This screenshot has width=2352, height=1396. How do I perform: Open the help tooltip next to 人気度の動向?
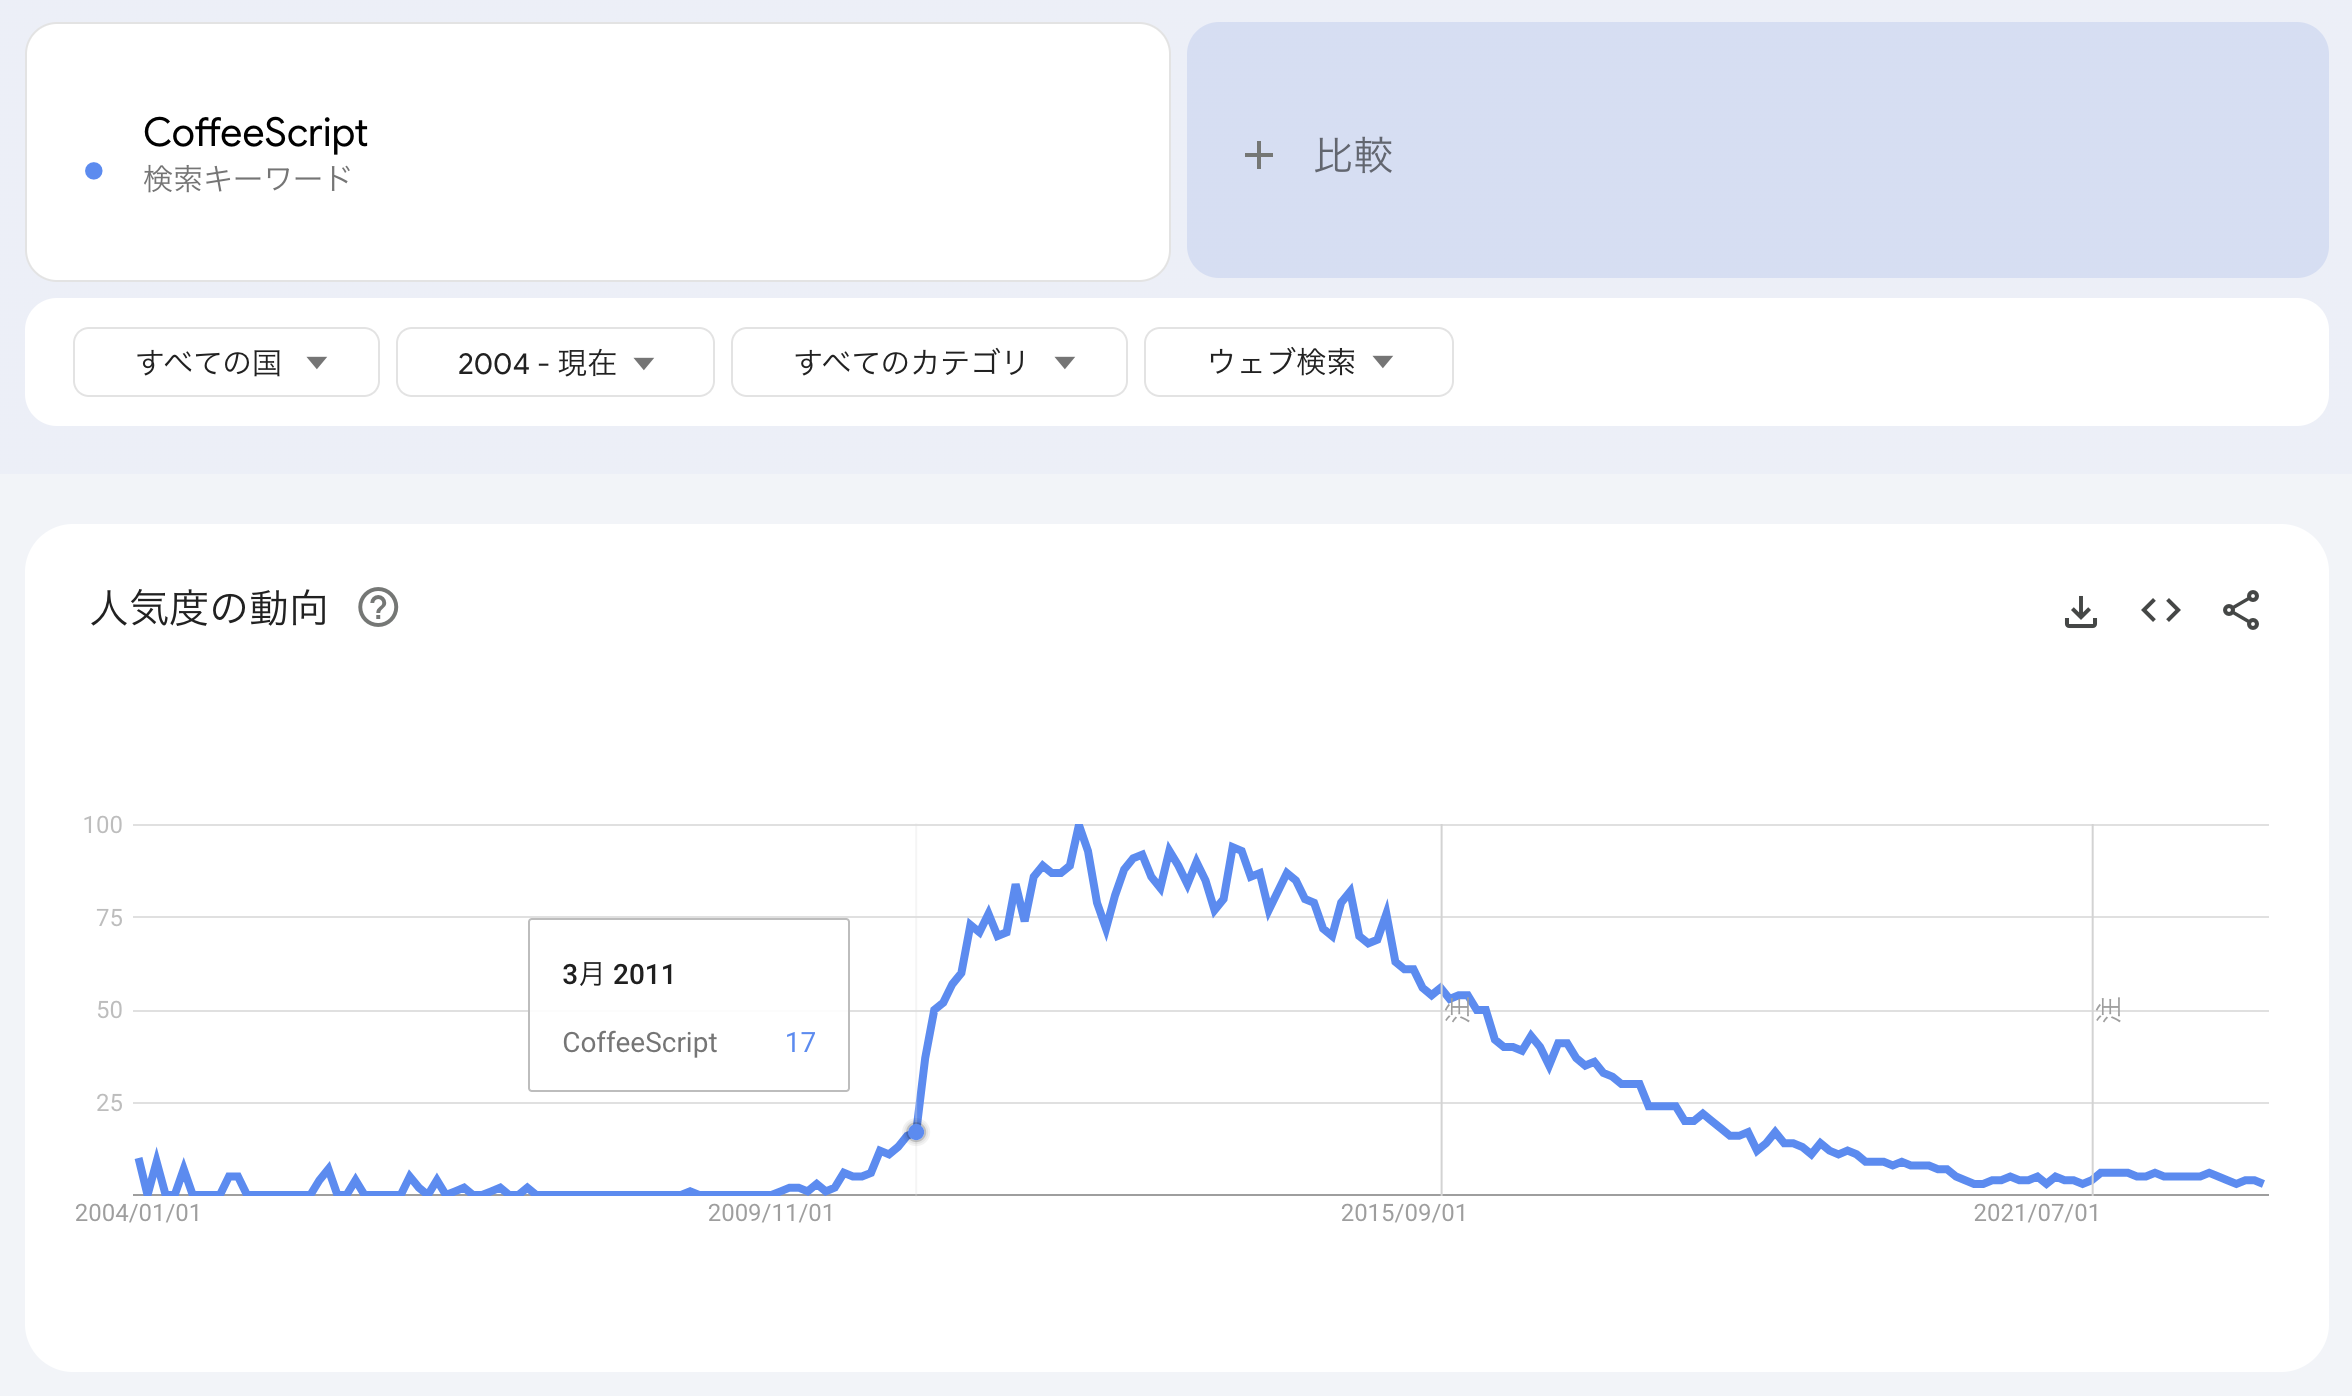379,608
